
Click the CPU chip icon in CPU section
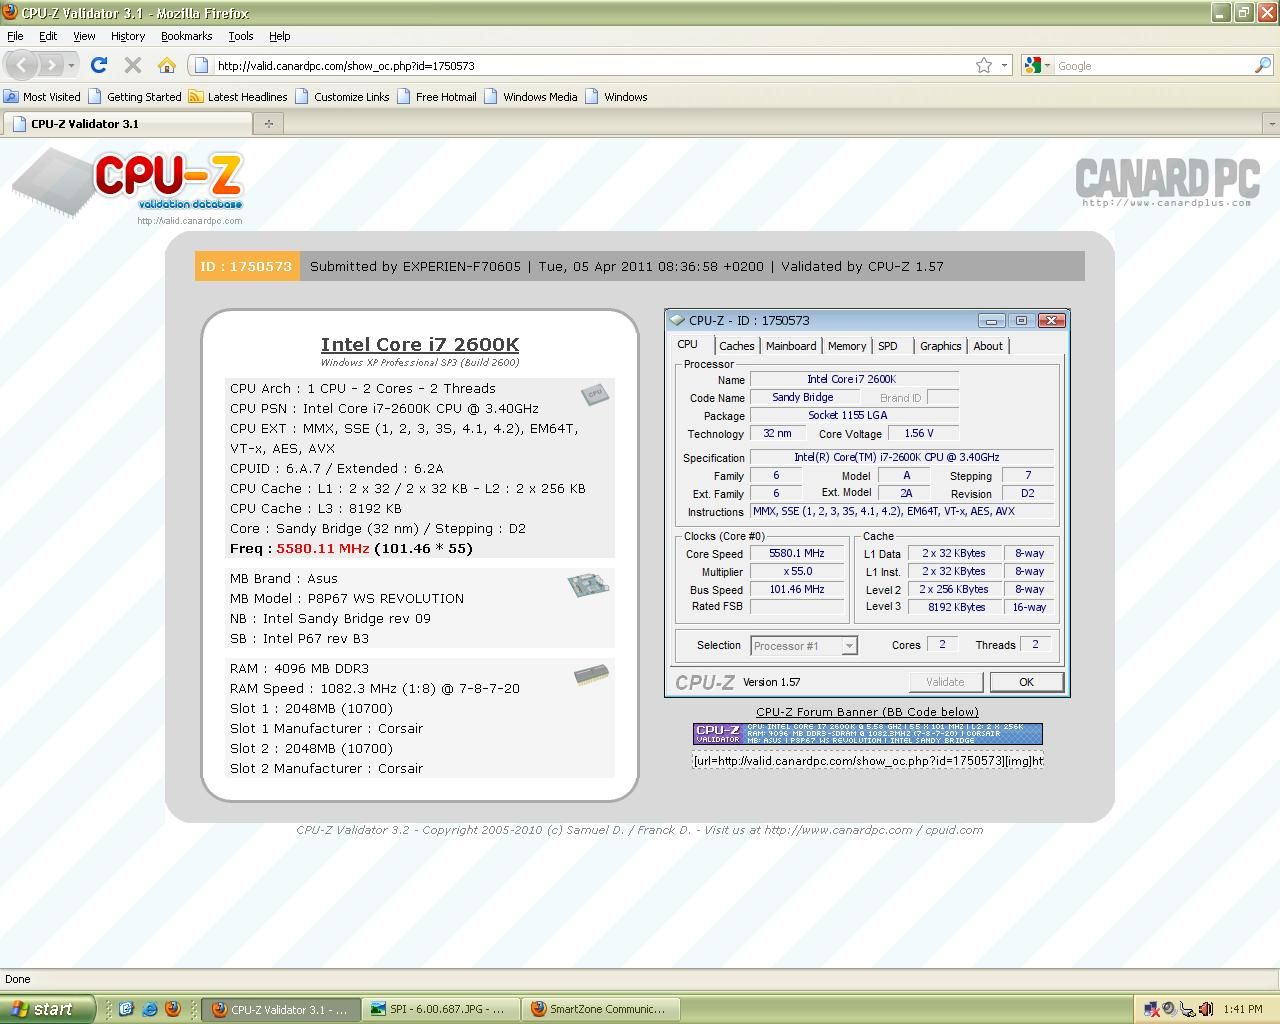pyautogui.click(x=595, y=394)
